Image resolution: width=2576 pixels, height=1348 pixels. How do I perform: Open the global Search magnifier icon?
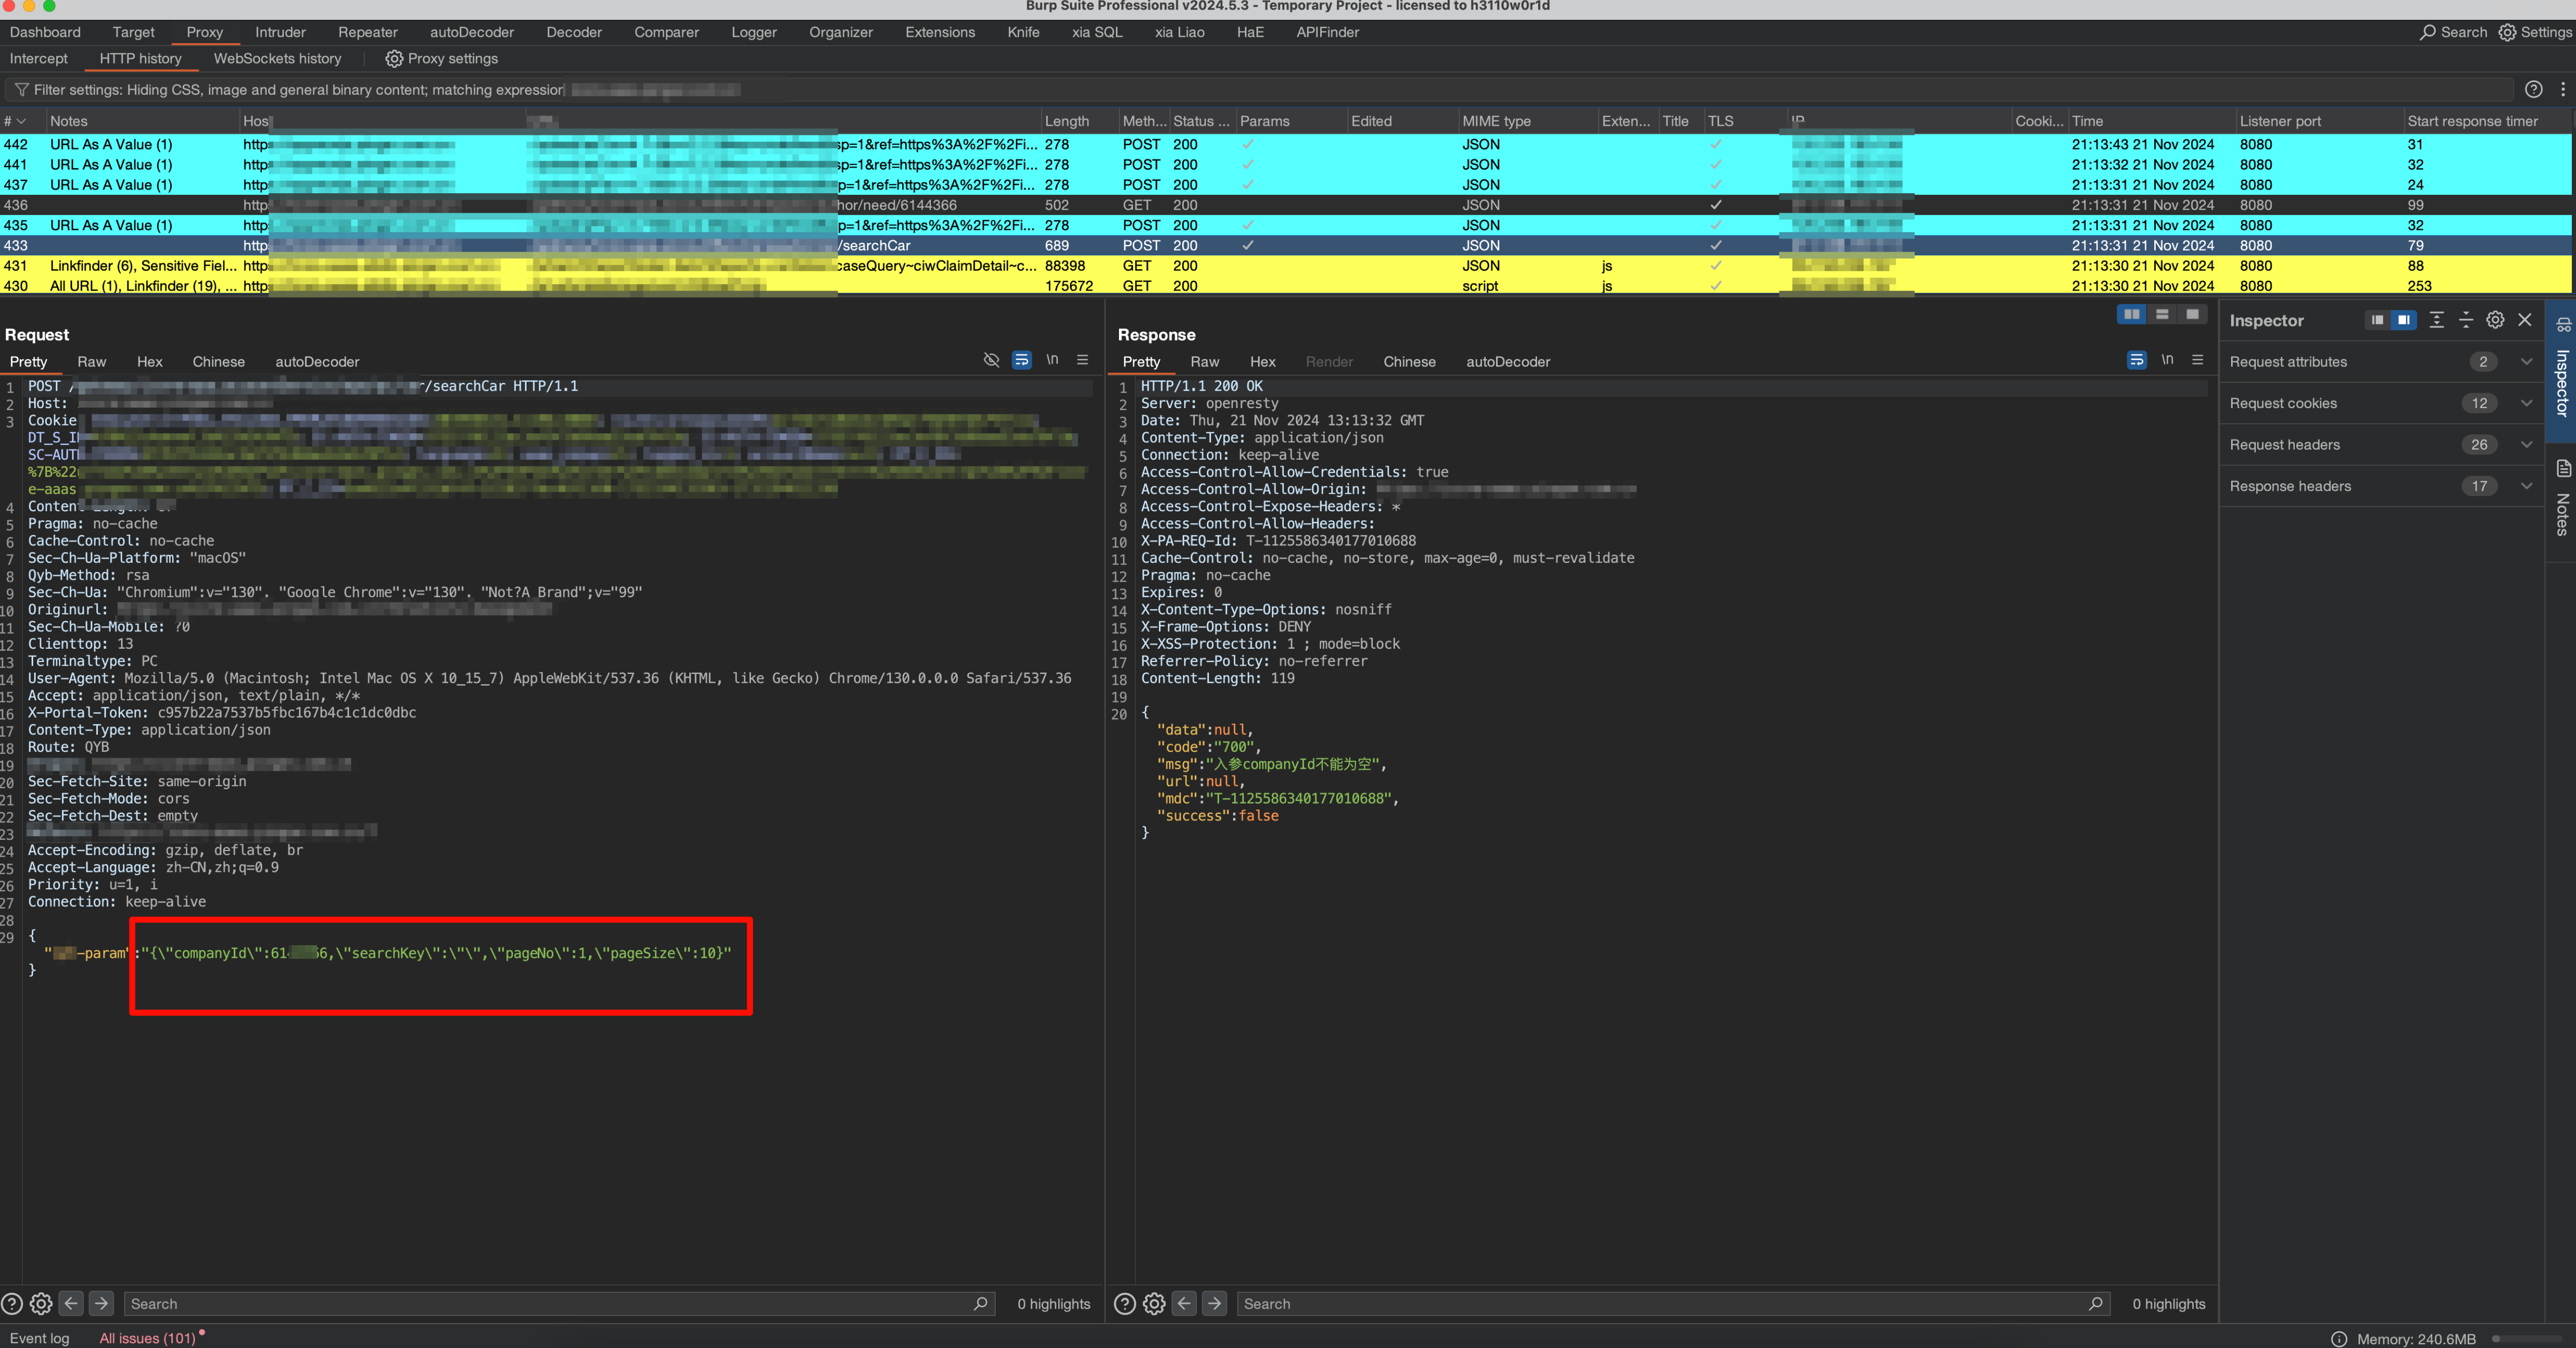click(2427, 32)
